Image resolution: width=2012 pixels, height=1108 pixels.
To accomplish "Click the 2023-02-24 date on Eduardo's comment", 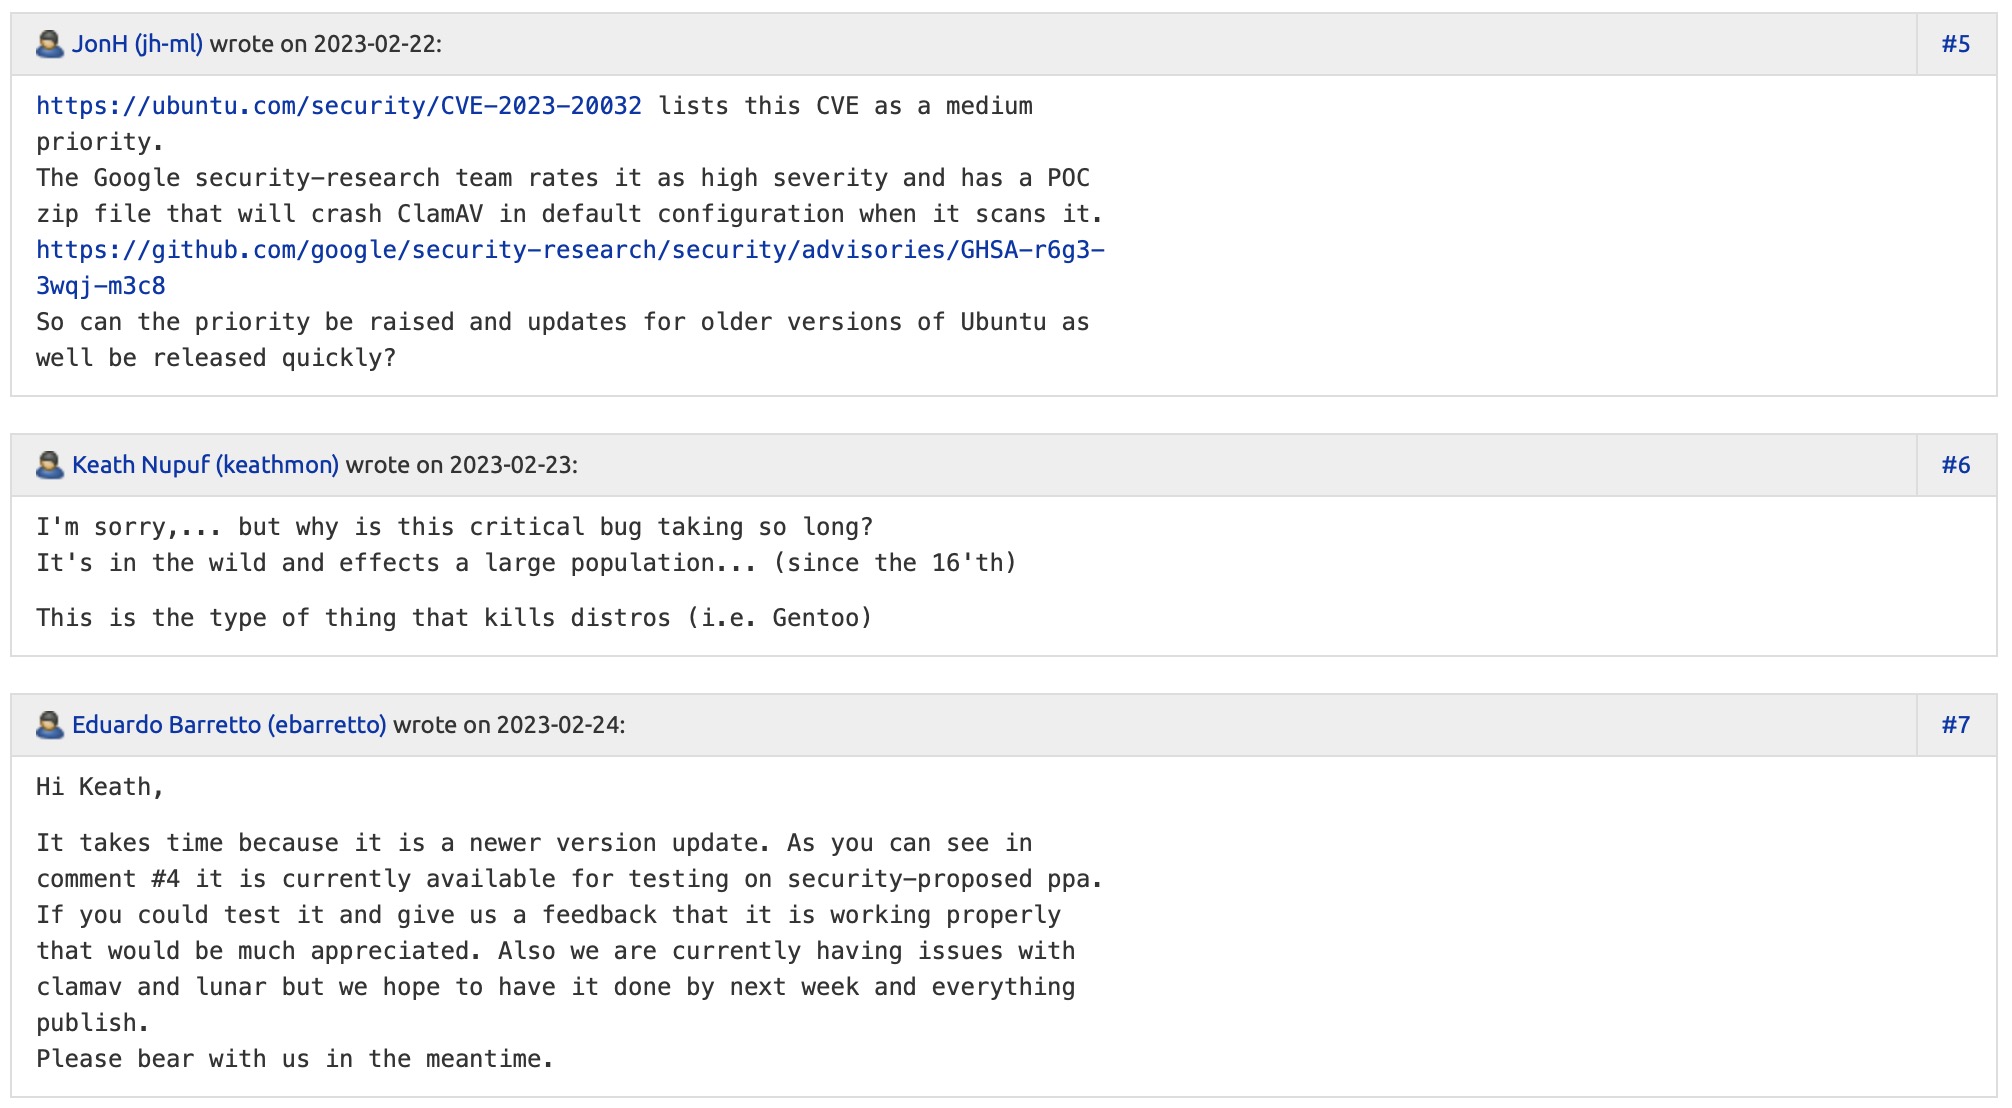I will [x=560, y=725].
